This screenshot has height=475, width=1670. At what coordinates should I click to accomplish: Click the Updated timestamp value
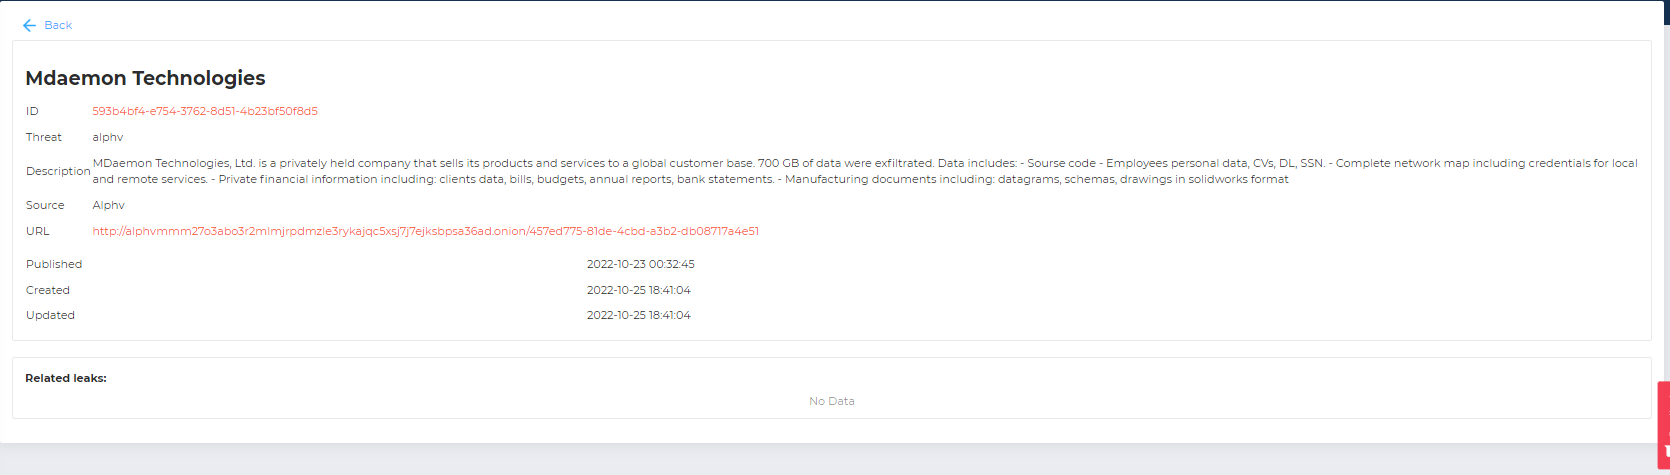tap(639, 315)
